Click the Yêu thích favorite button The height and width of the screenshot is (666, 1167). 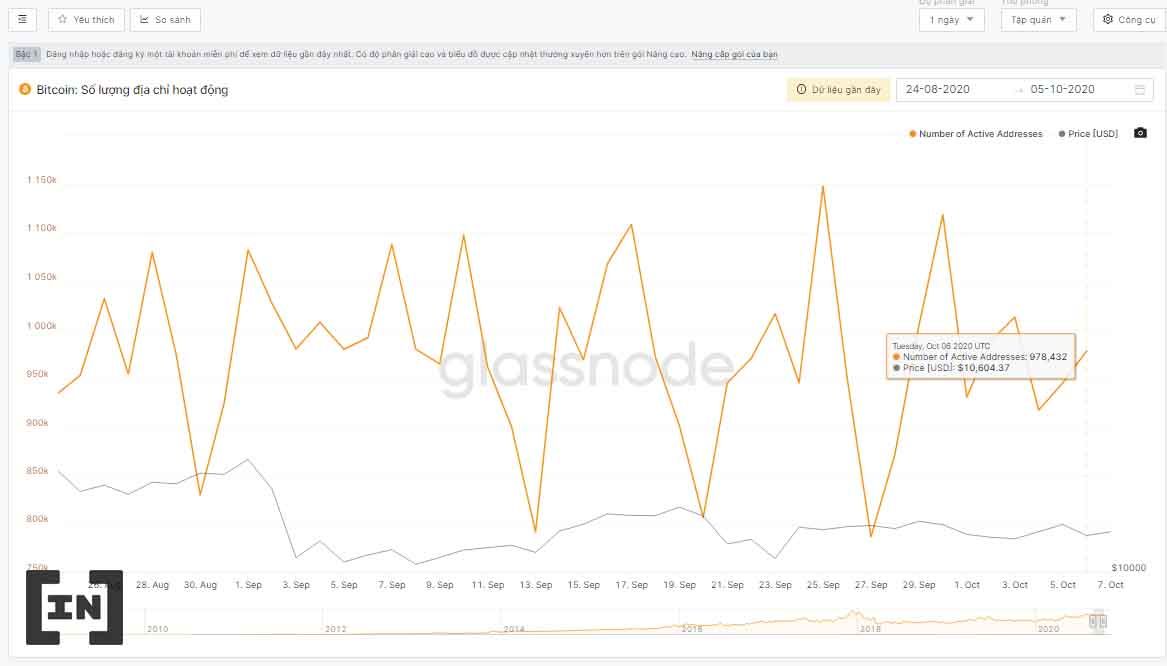tap(86, 19)
